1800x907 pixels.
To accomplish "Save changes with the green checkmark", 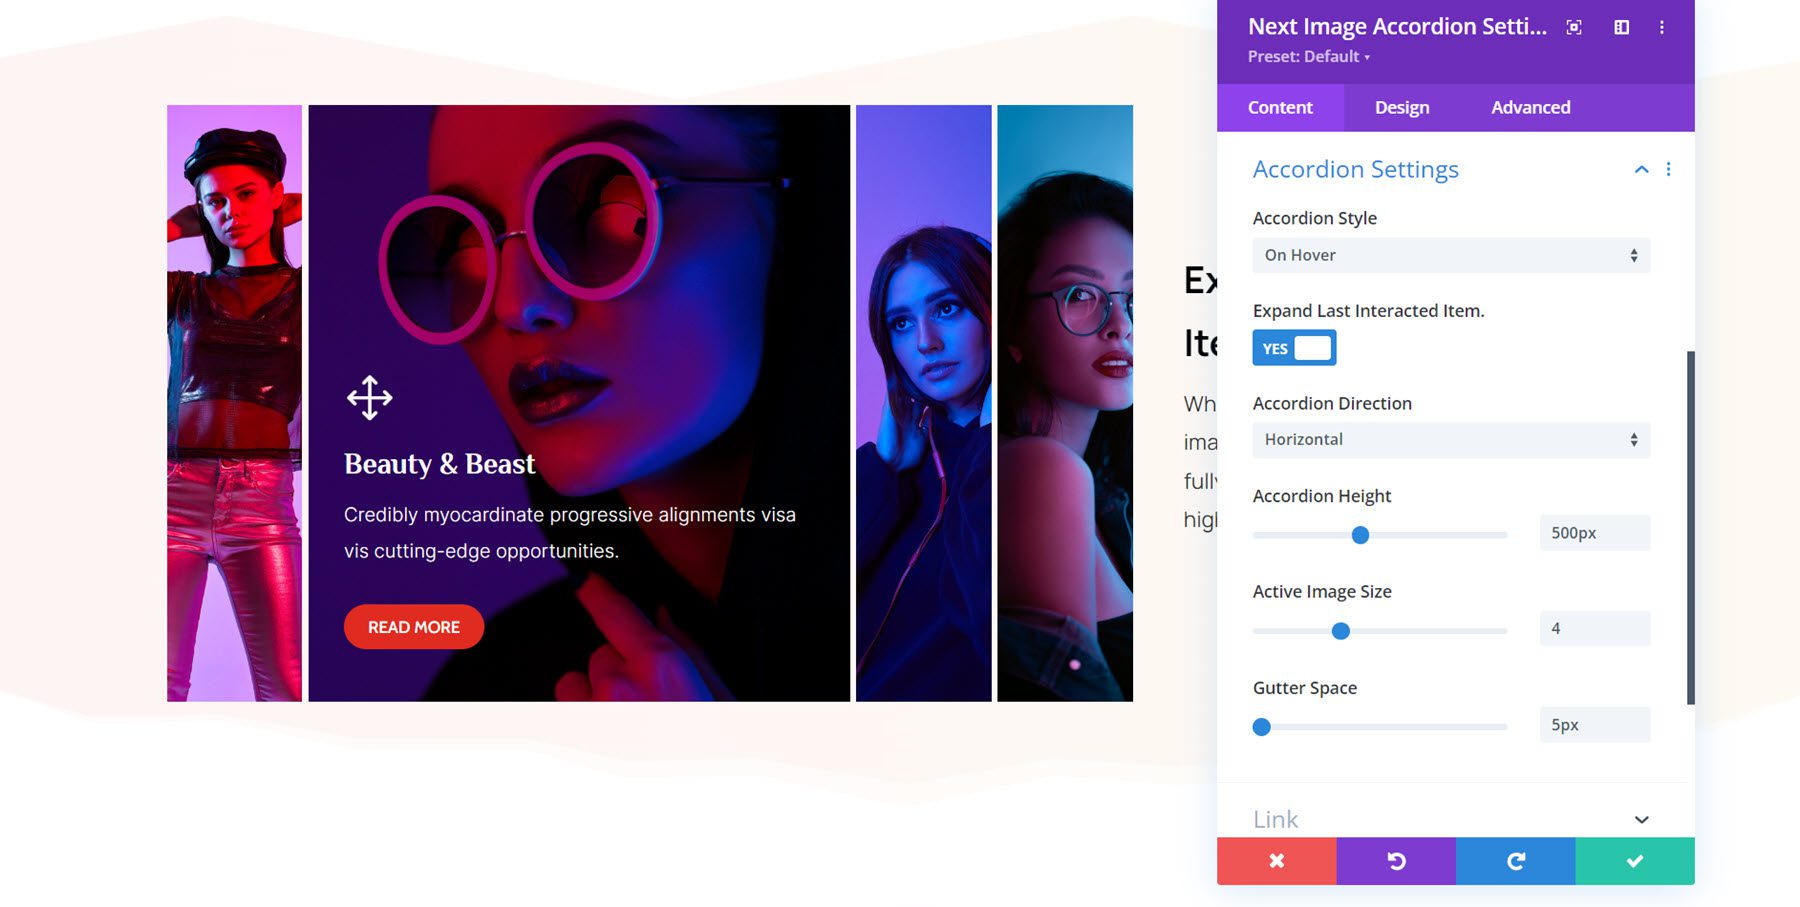I will click(1635, 861).
